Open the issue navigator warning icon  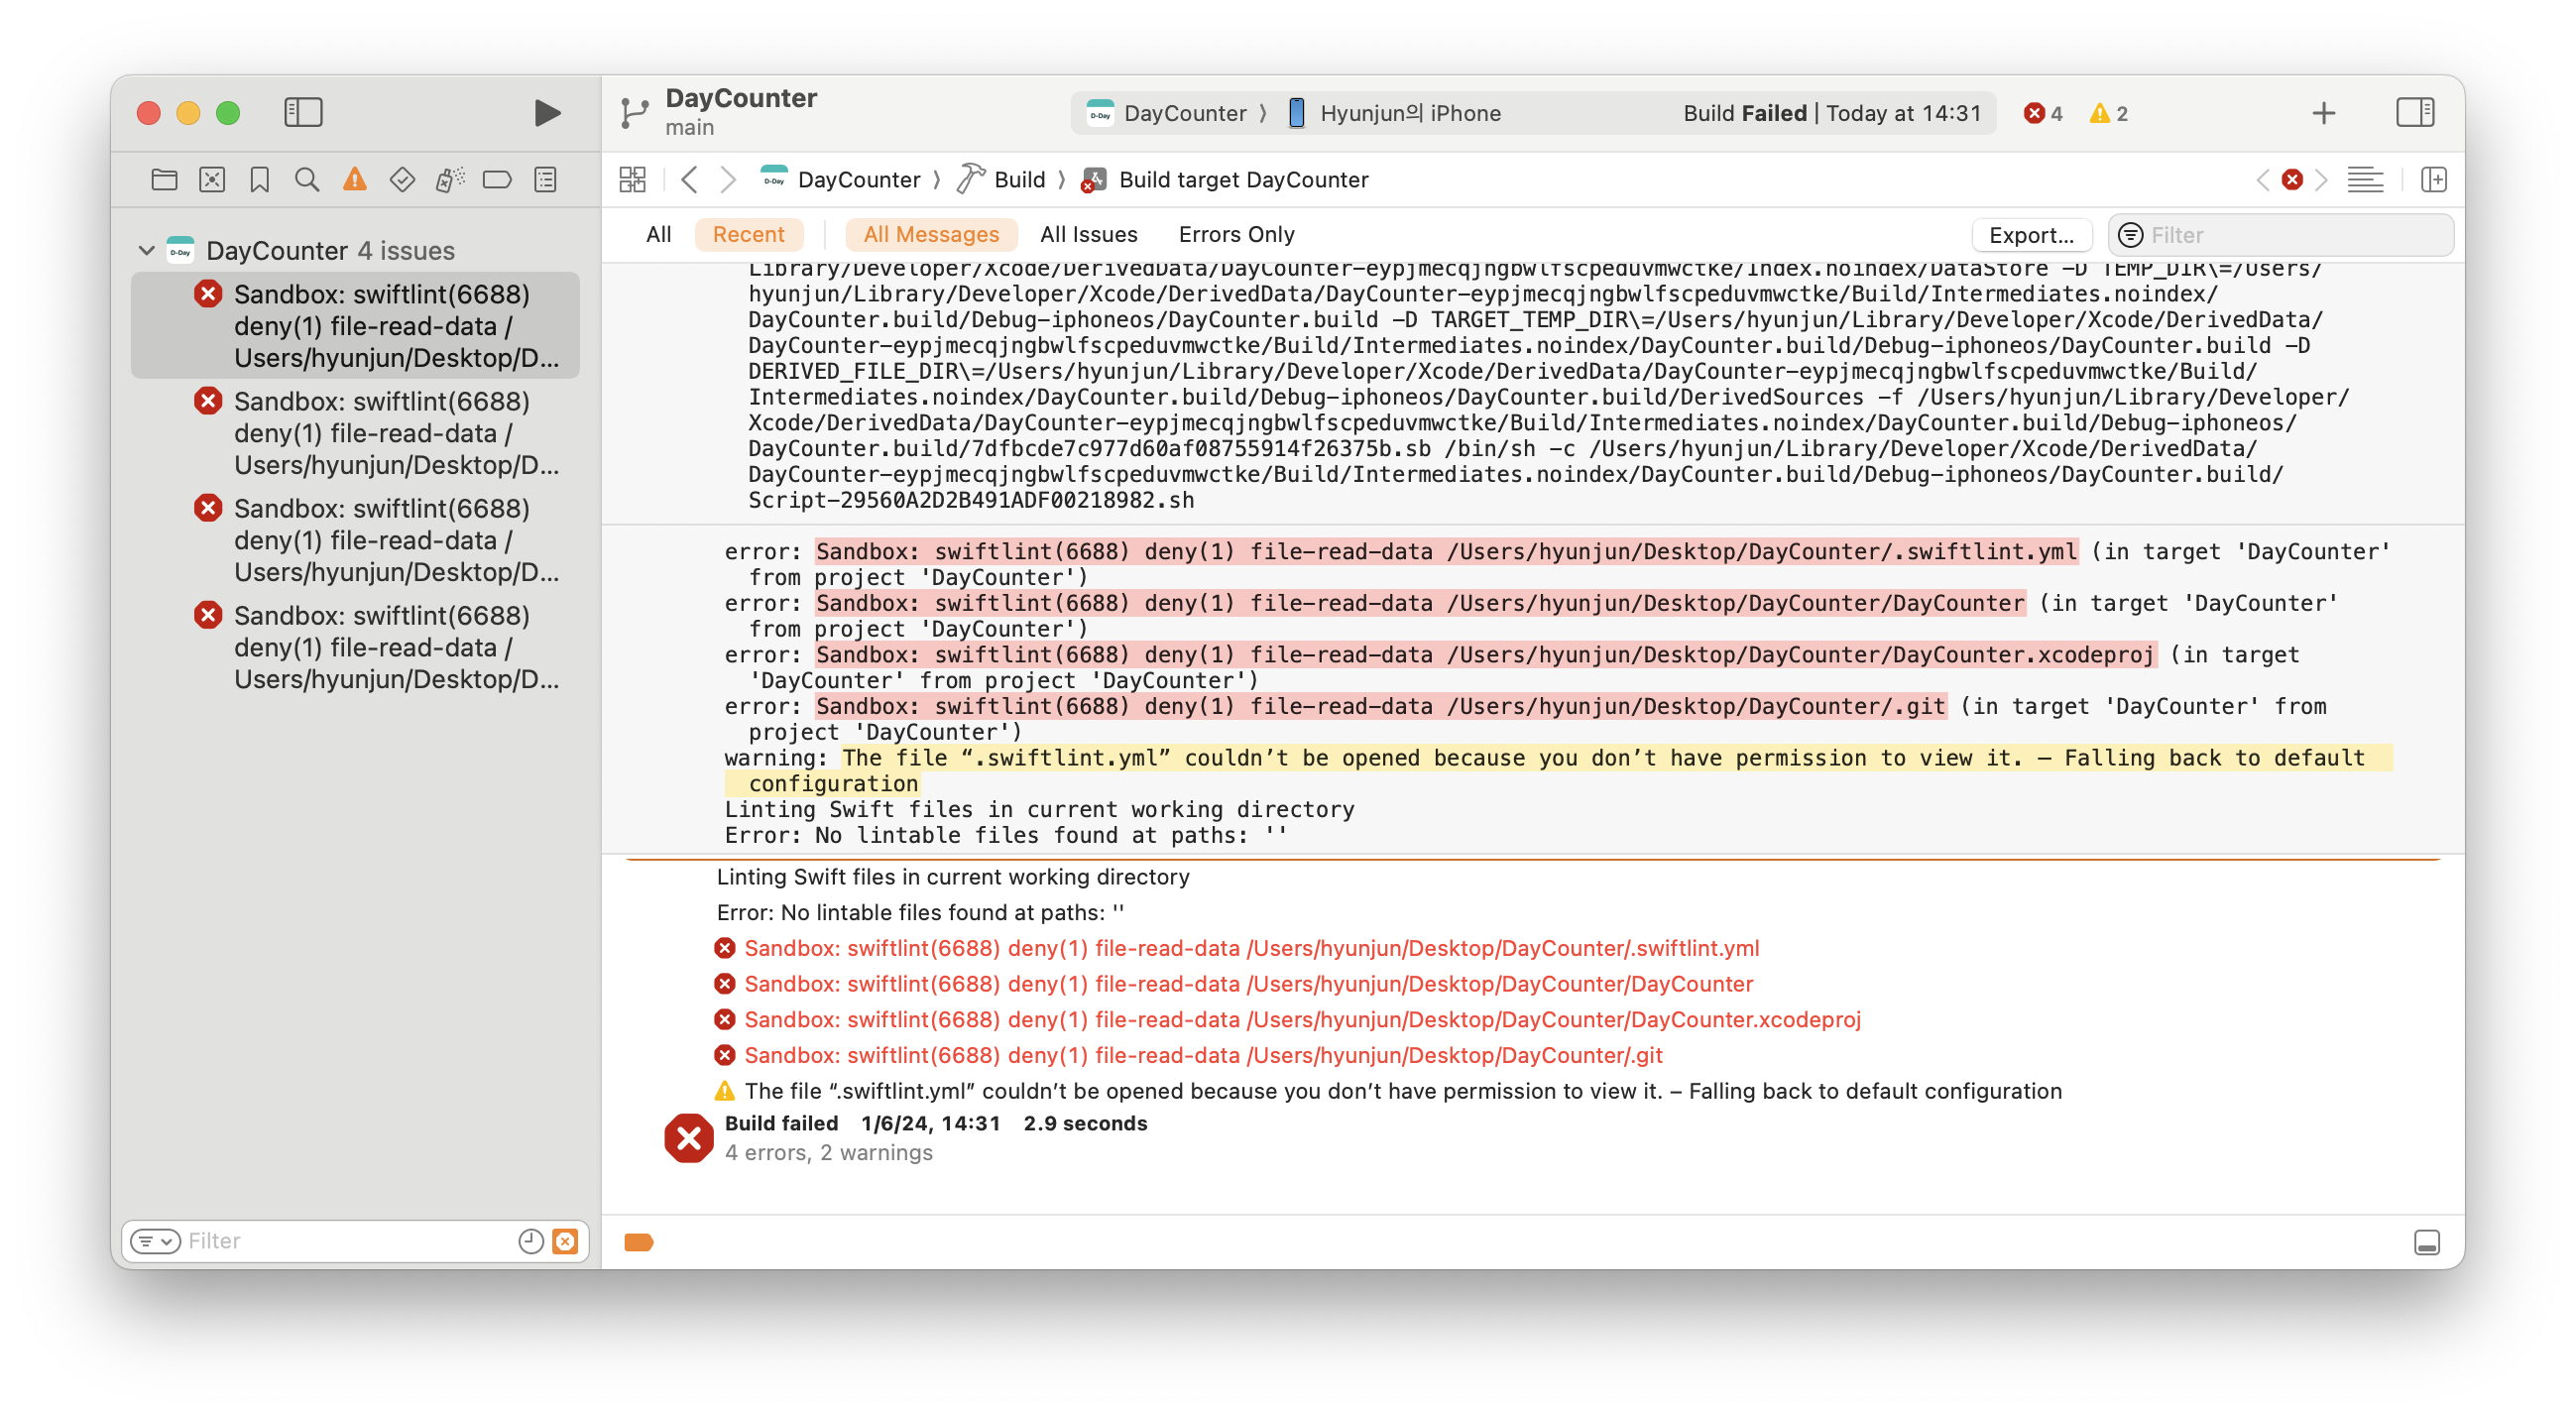point(354,180)
